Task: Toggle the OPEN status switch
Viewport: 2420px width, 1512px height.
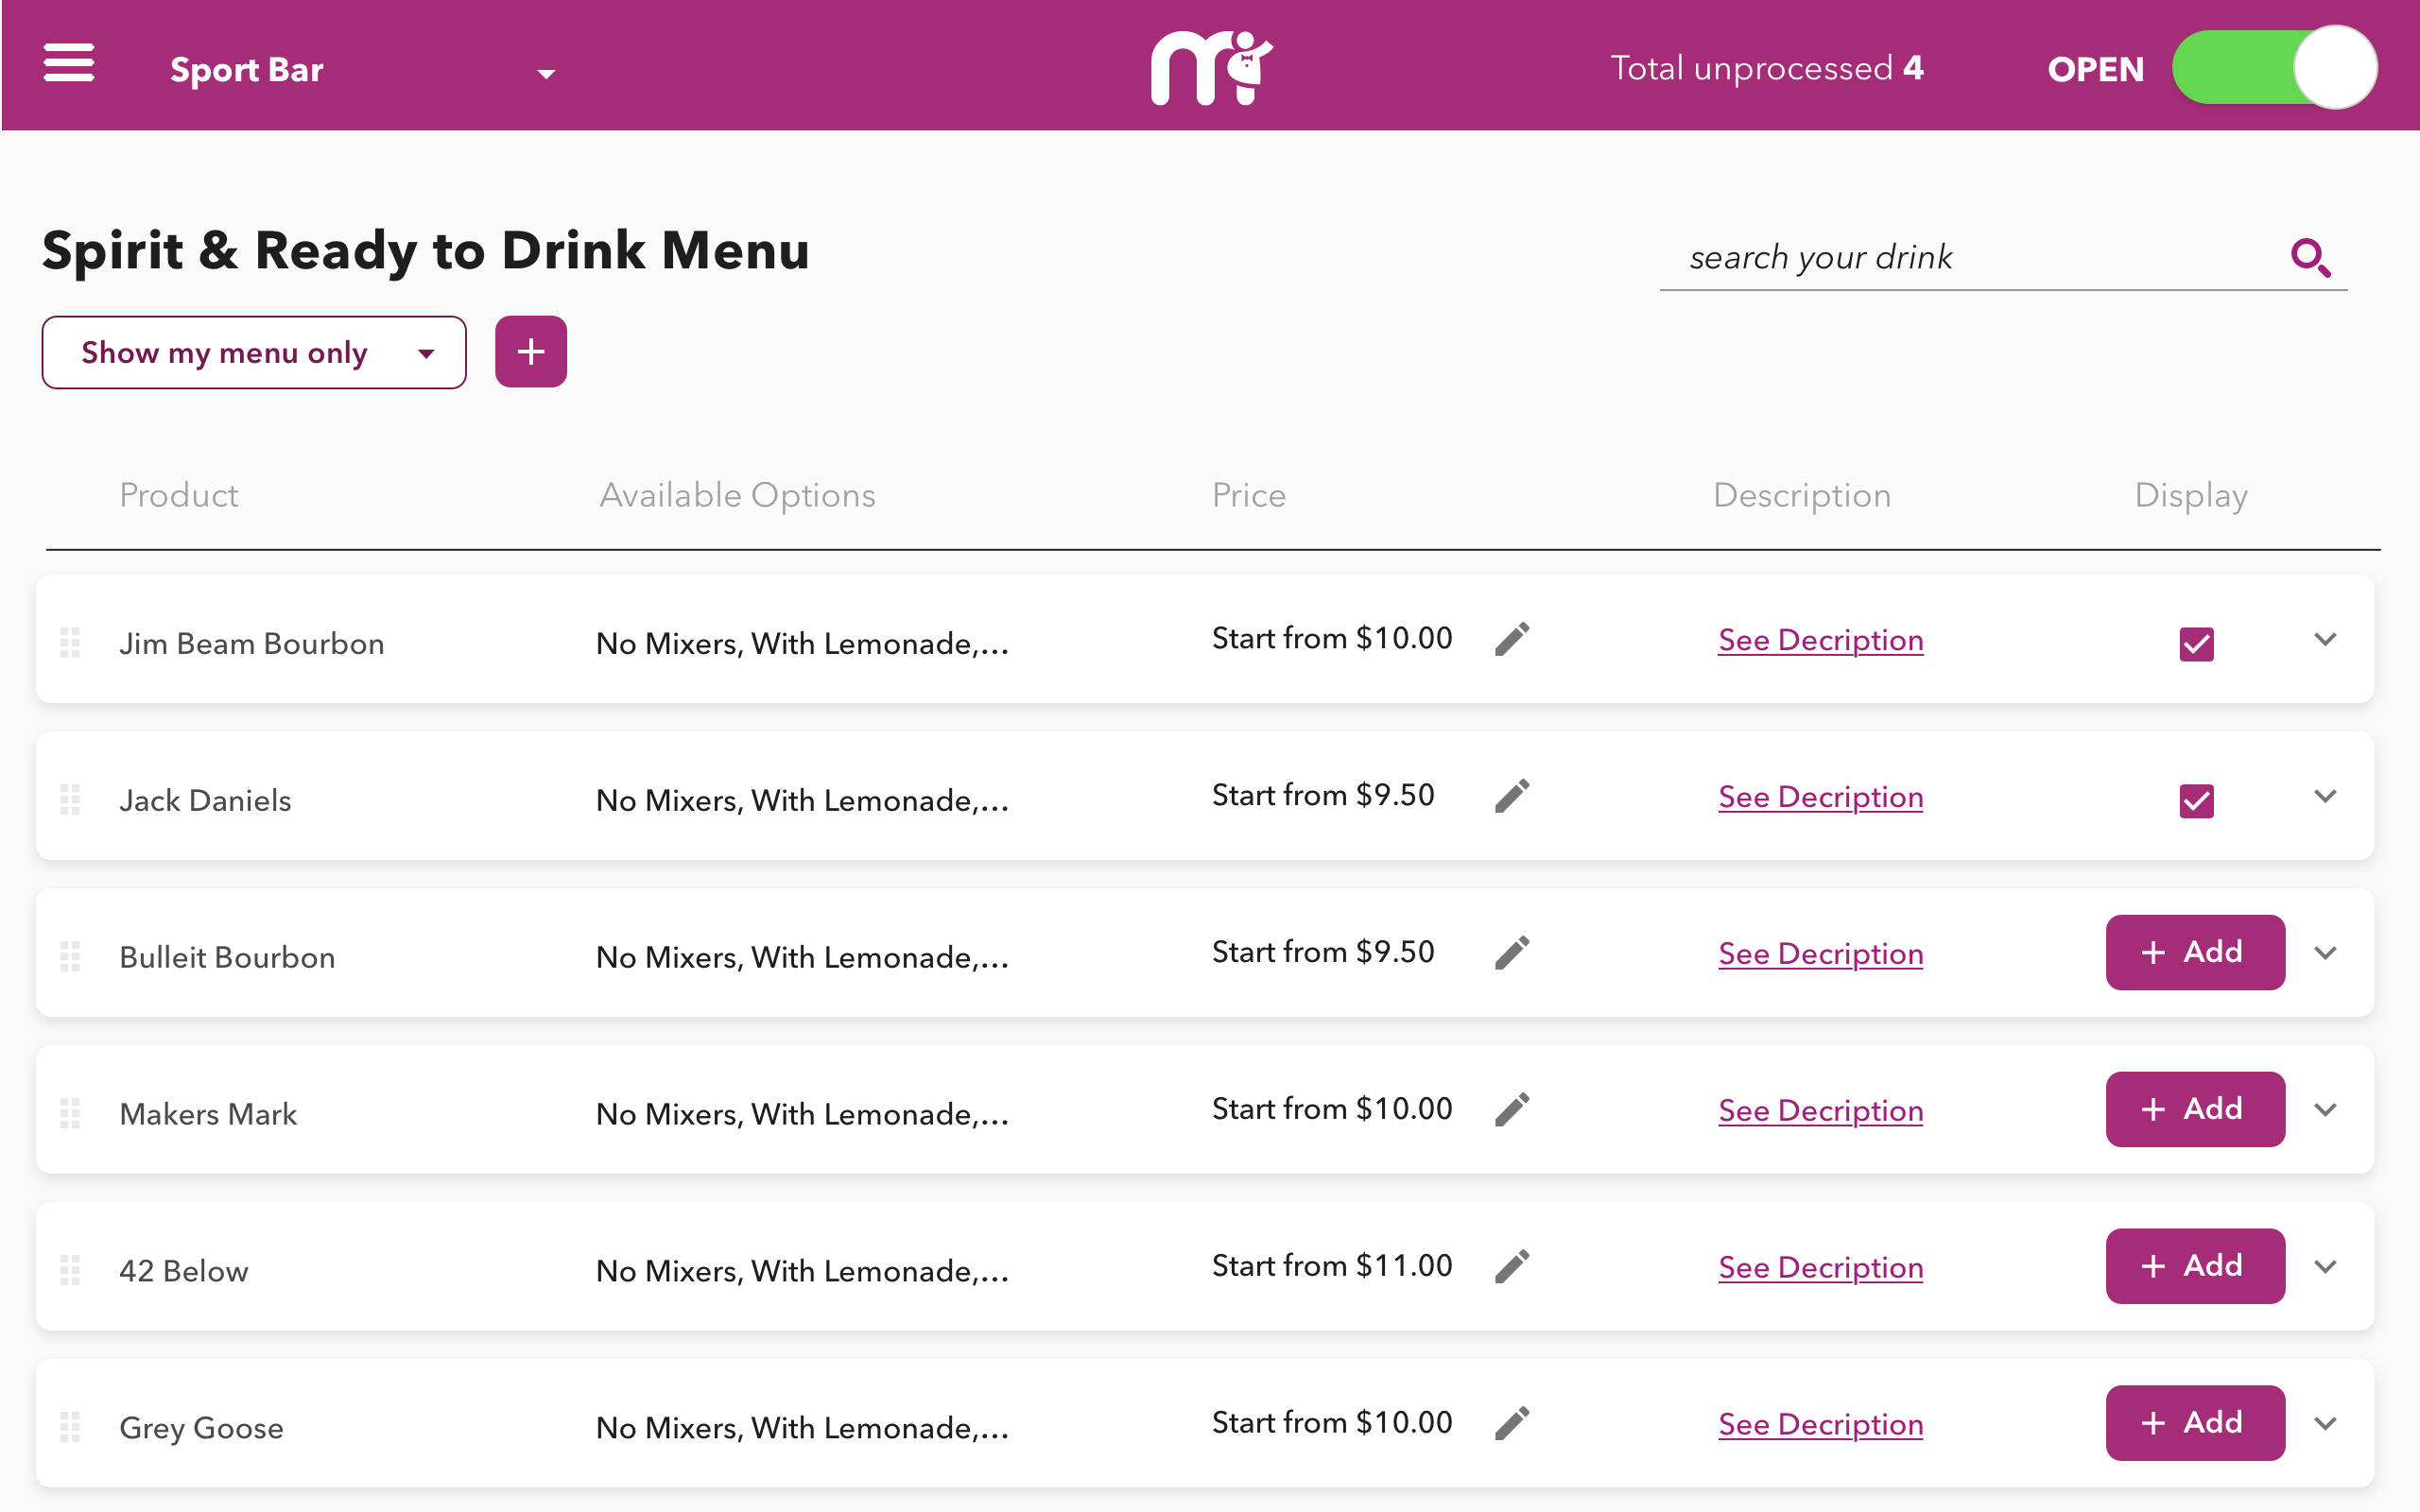Action: click(x=2274, y=68)
